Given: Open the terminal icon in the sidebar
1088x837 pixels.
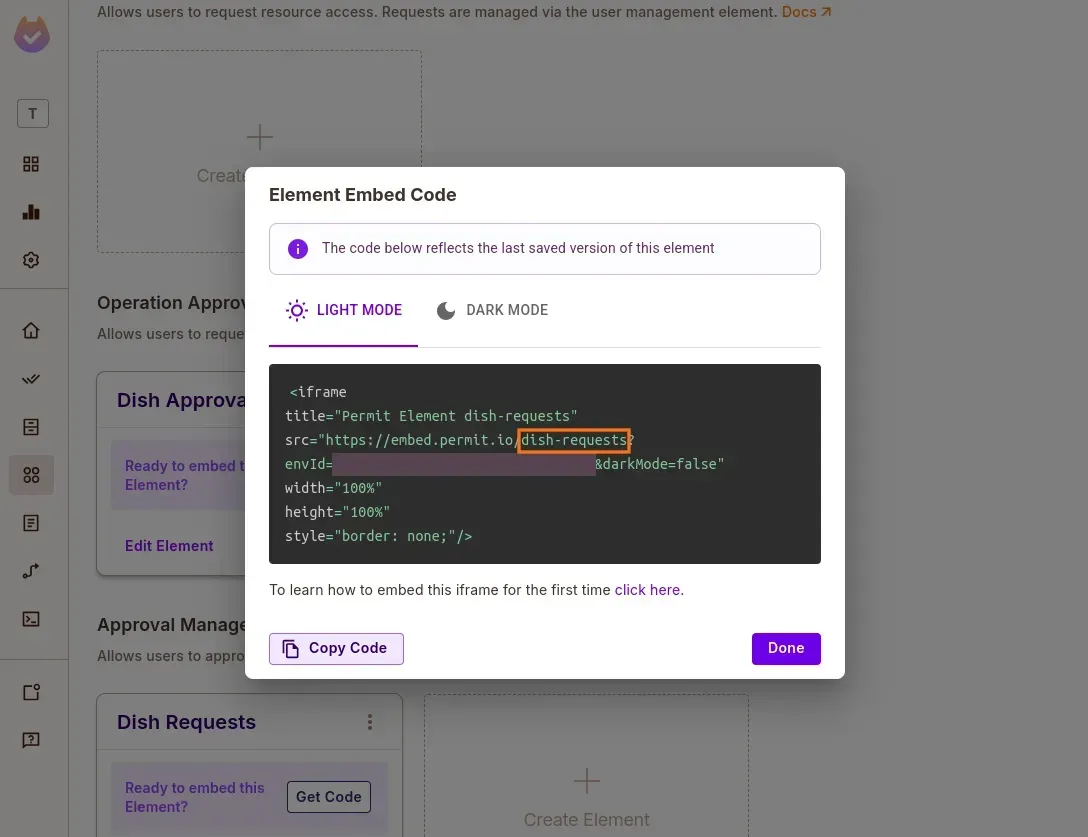Looking at the screenshot, I should click(31, 619).
